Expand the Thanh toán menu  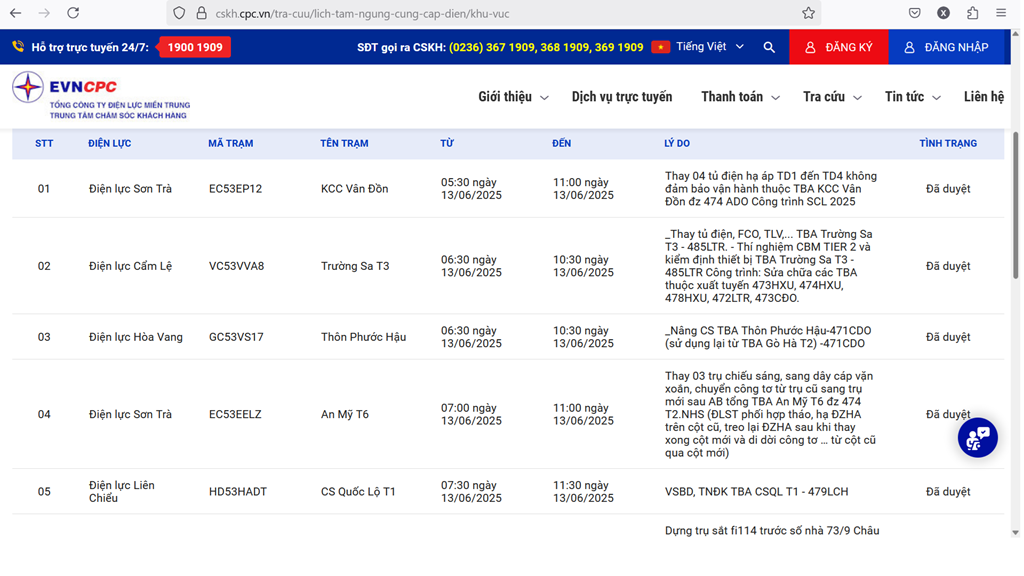pyautogui.click(x=741, y=97)
